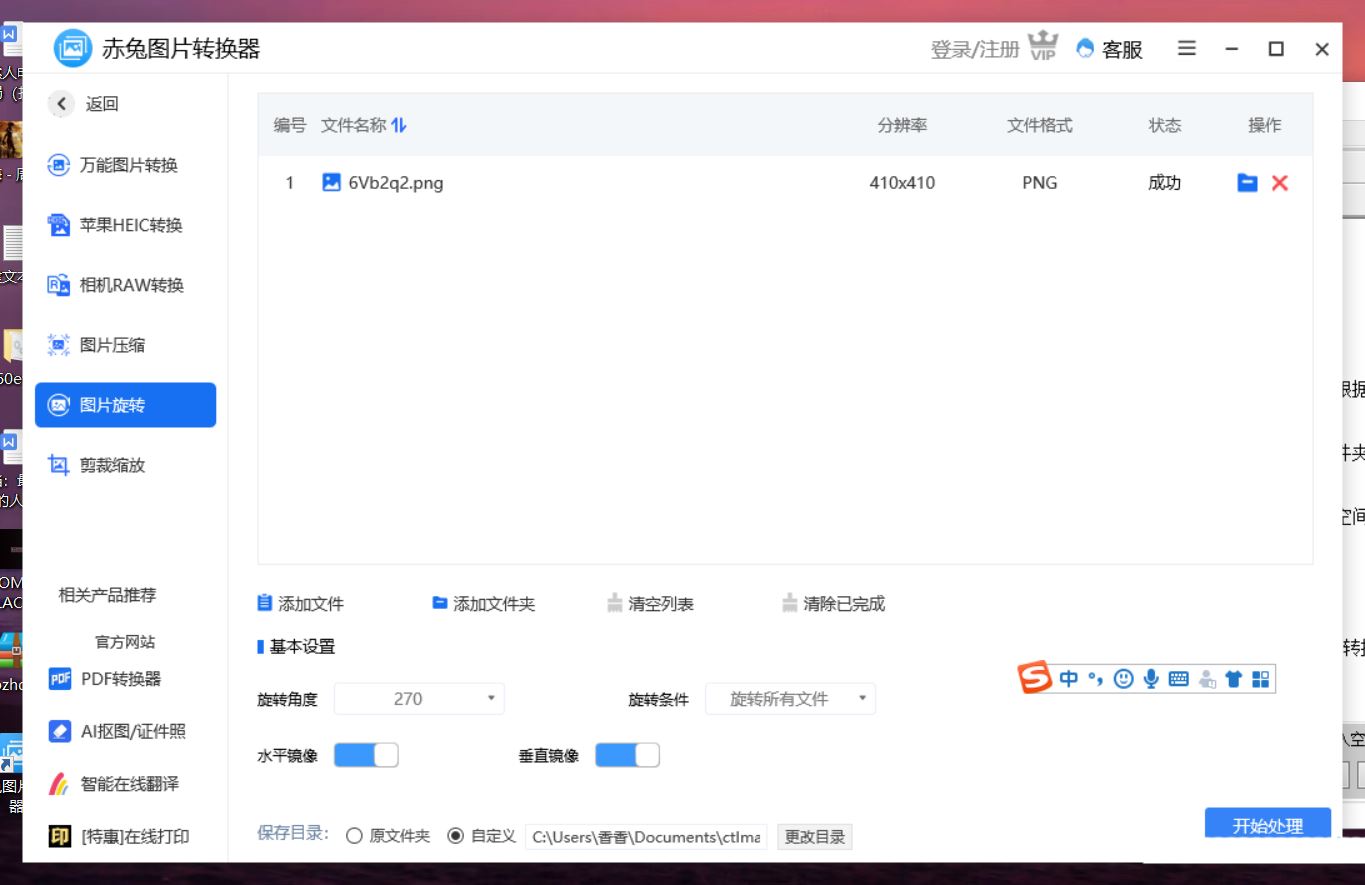
Task: Click 更改目录 button
Action: click(x=815, y=837)
